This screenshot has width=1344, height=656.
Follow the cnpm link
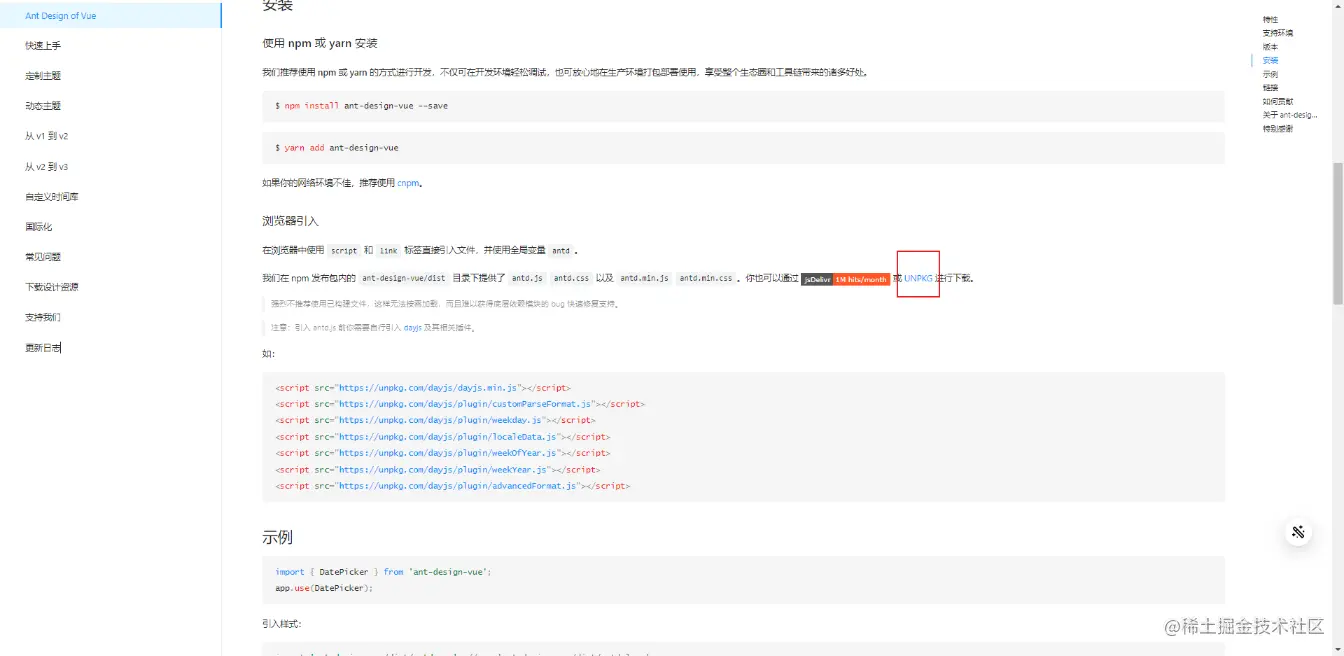[x=408, y=183]
